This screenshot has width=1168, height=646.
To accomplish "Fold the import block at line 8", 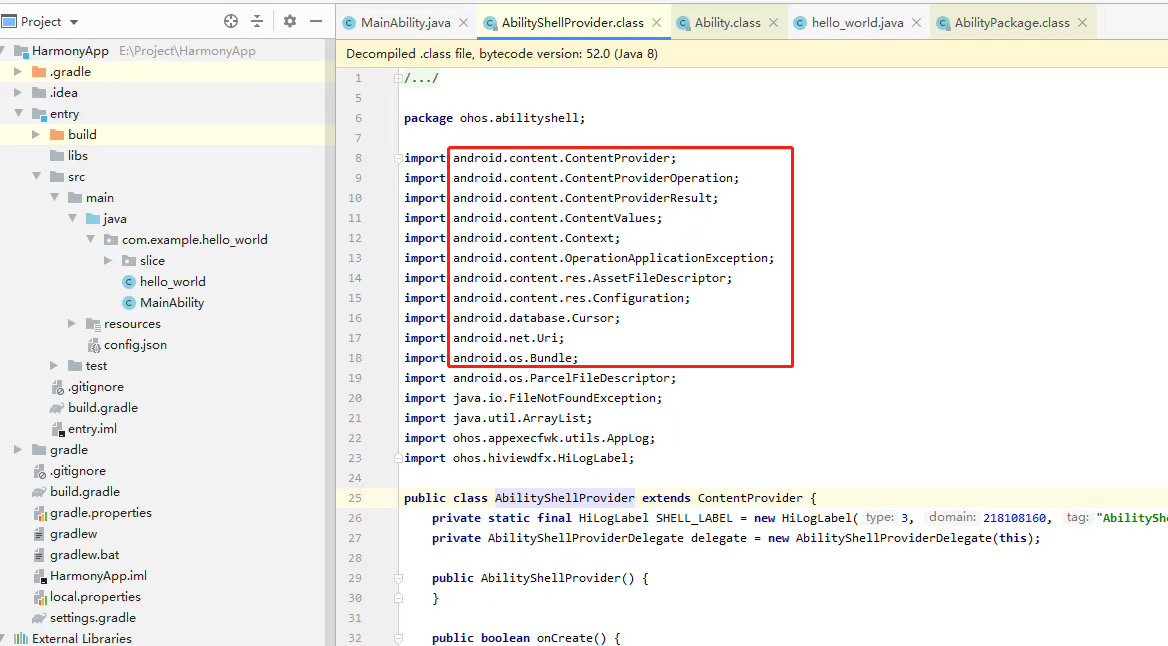I will pos(398,158).
